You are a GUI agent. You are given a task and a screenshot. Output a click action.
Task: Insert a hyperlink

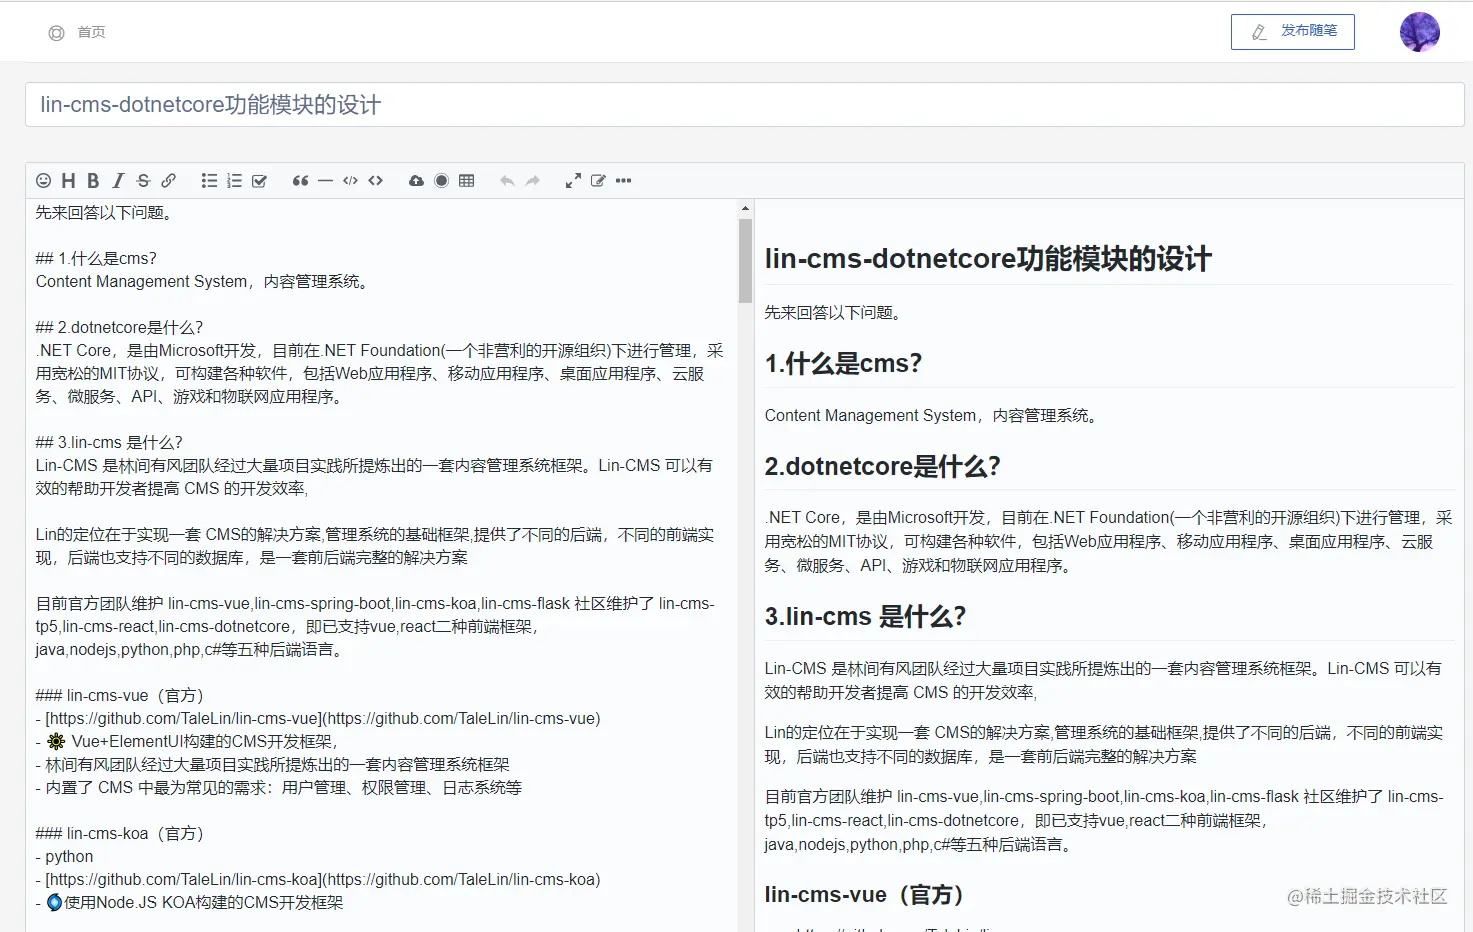[169, 181]
